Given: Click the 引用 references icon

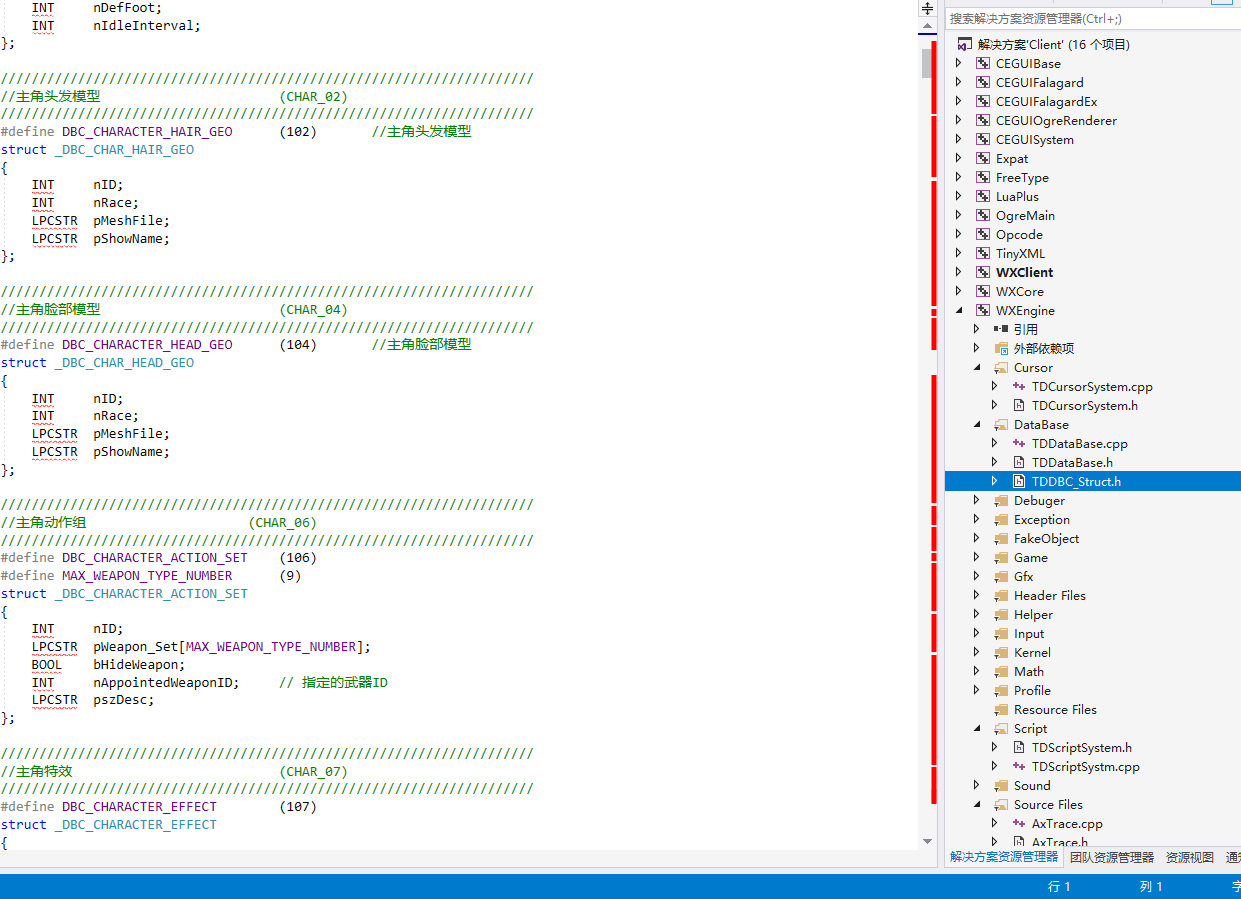Looking at the screenshot, I should [x=1001, y=330].
